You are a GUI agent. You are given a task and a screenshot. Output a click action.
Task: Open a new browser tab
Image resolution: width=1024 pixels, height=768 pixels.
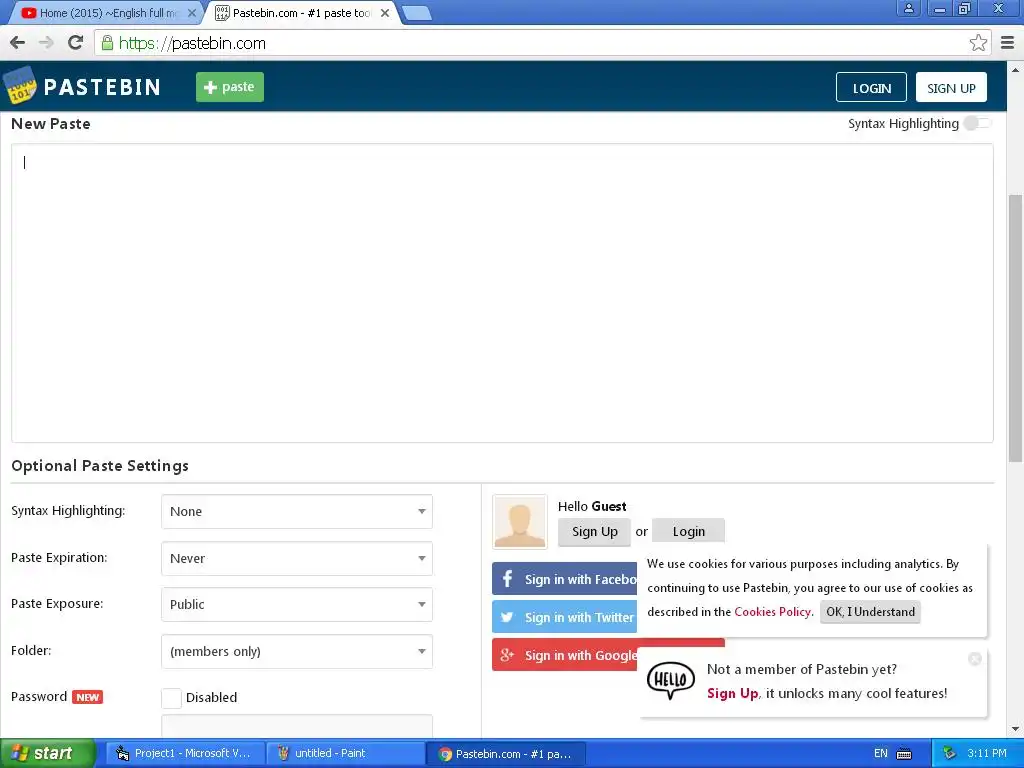416,13
